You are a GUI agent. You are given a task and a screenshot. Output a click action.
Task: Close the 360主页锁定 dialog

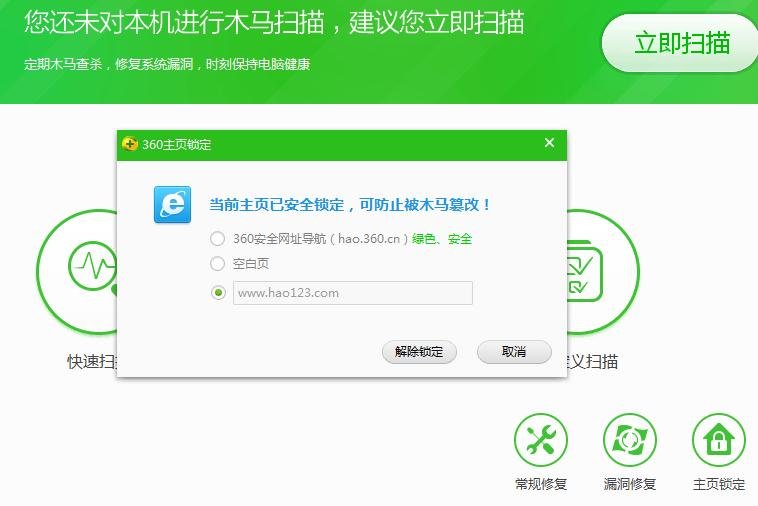click(x=549, y=143)
